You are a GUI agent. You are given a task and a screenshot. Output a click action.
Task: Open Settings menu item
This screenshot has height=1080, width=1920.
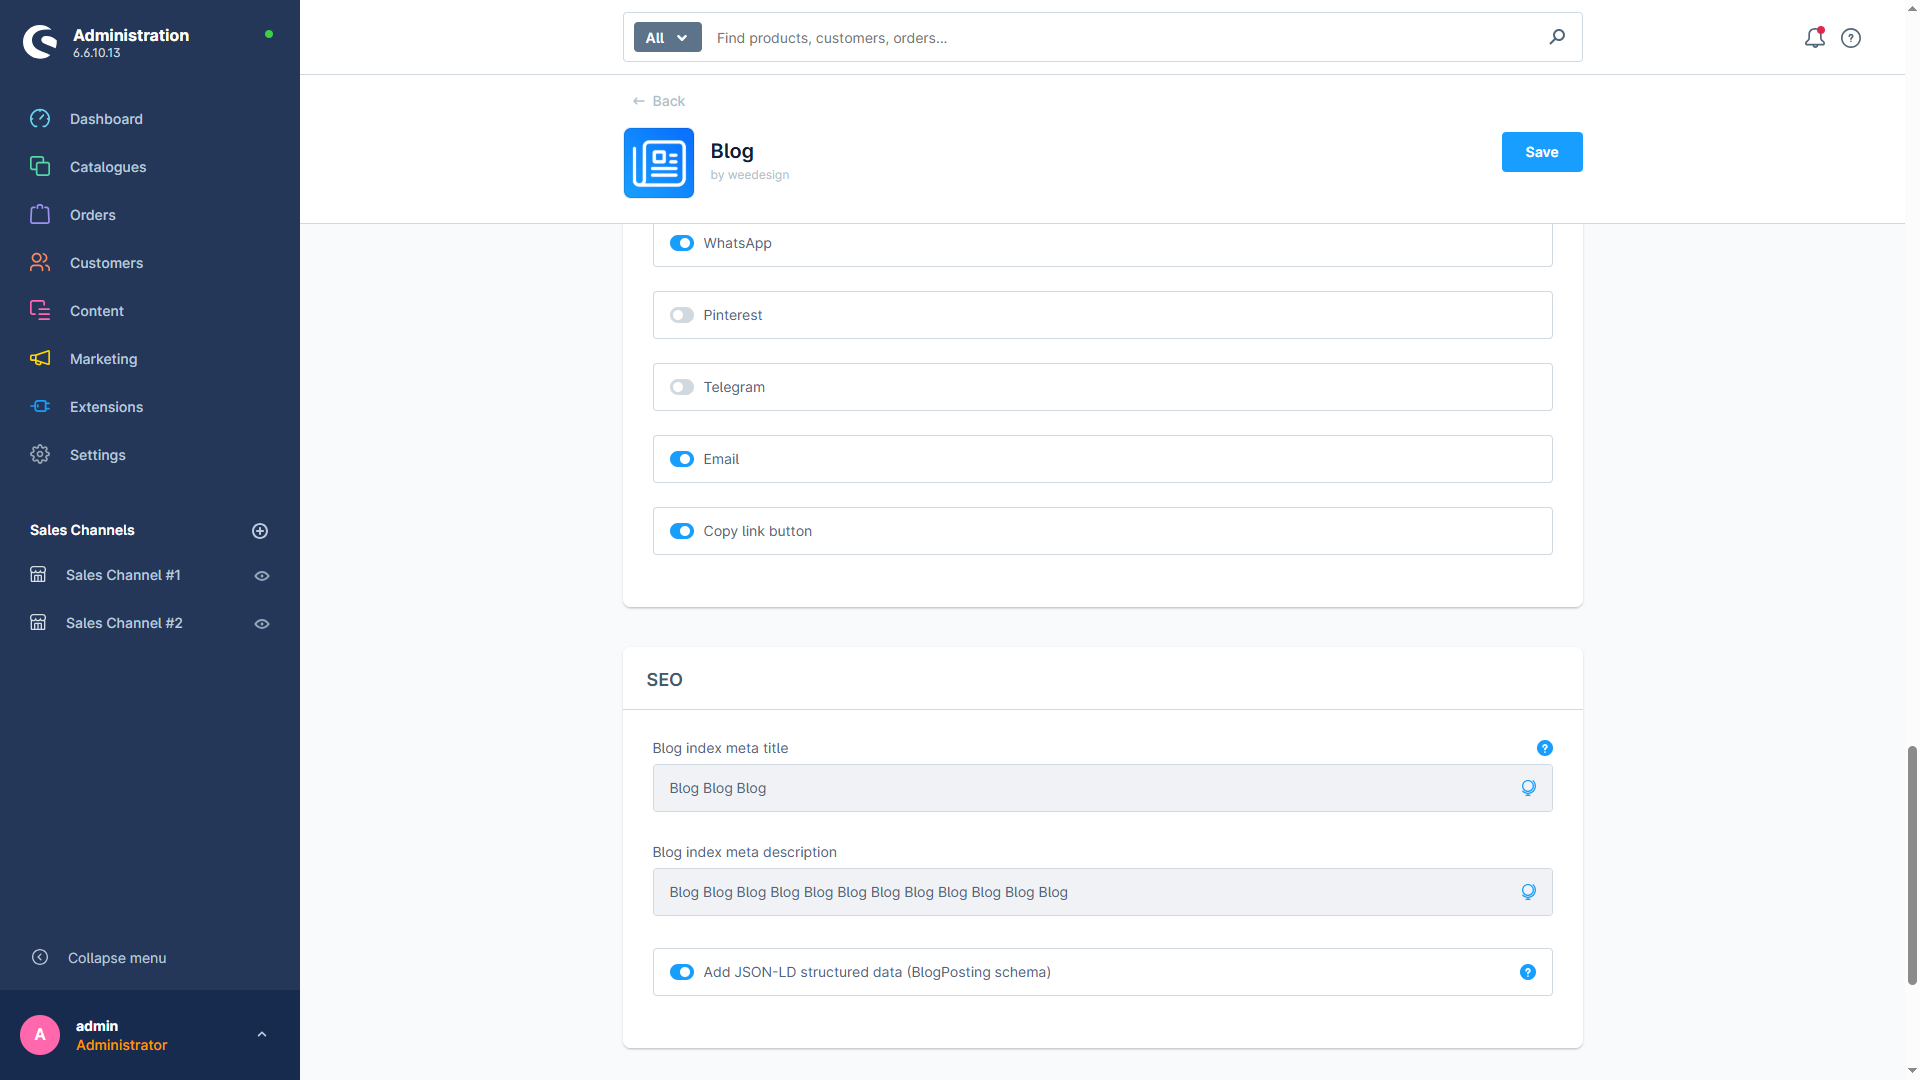click(x=98, y=455)
